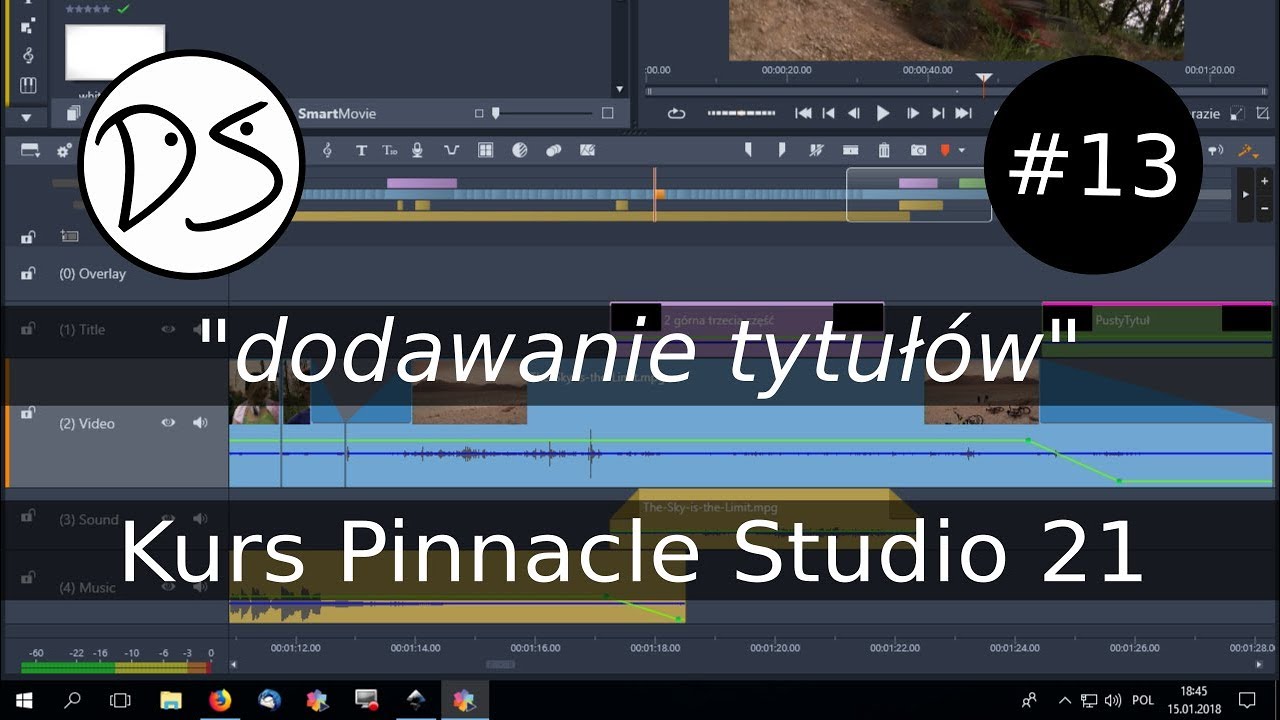Click the white thumbnail in the library
Viewport: 1280px width, 720px height.
pos(115,52)
